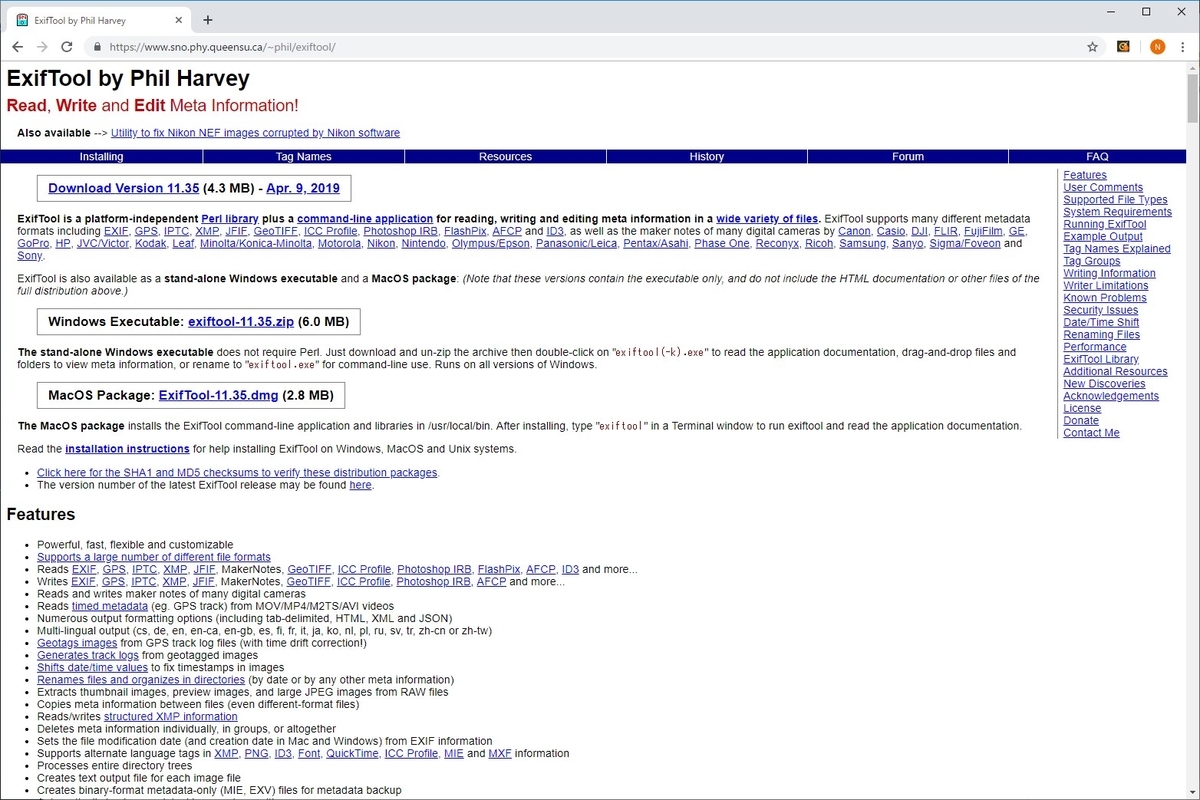Image resolution: width=1200 pixels, height=800 pixels.
Task: Follow the Perl library link
Action: click(x=230, y=219)
